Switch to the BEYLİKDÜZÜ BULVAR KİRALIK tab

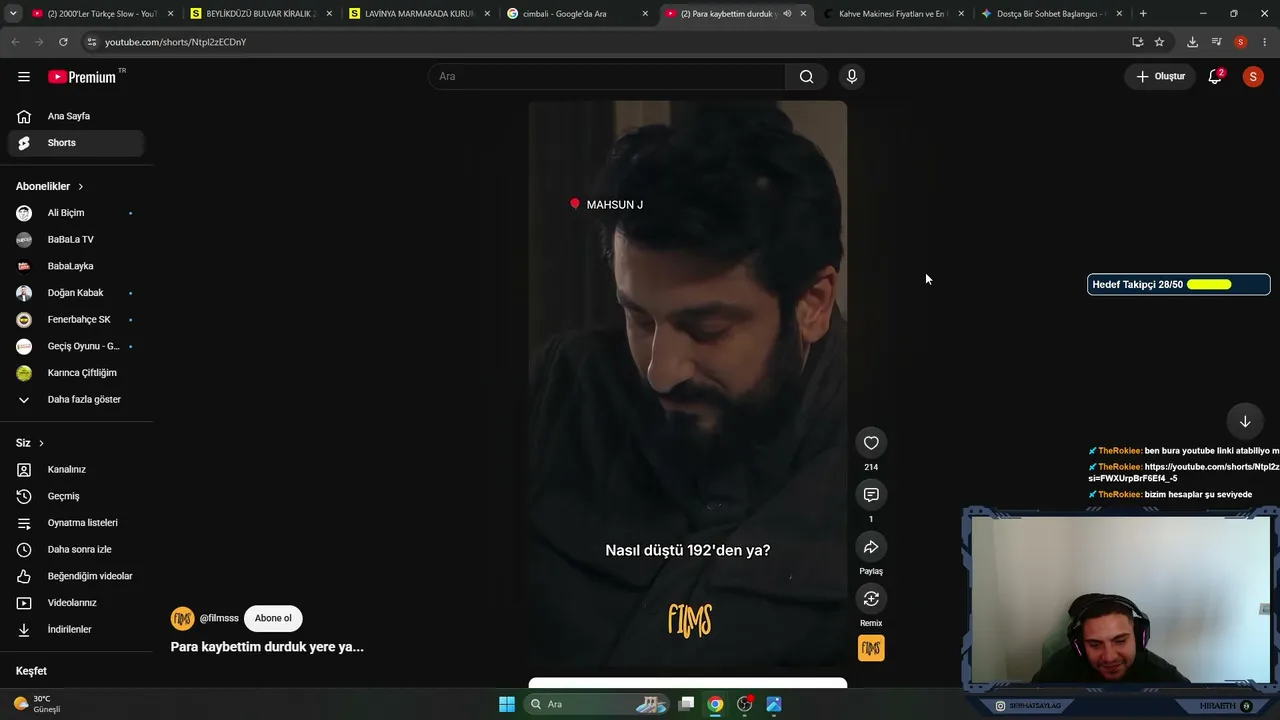pos(260,14)
